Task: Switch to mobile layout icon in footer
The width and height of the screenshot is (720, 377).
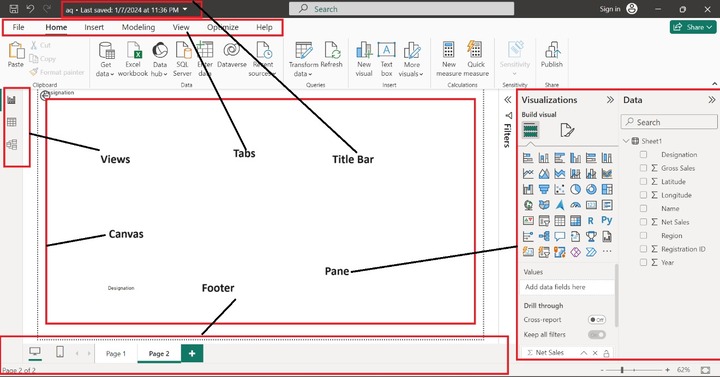Action: 60,352
